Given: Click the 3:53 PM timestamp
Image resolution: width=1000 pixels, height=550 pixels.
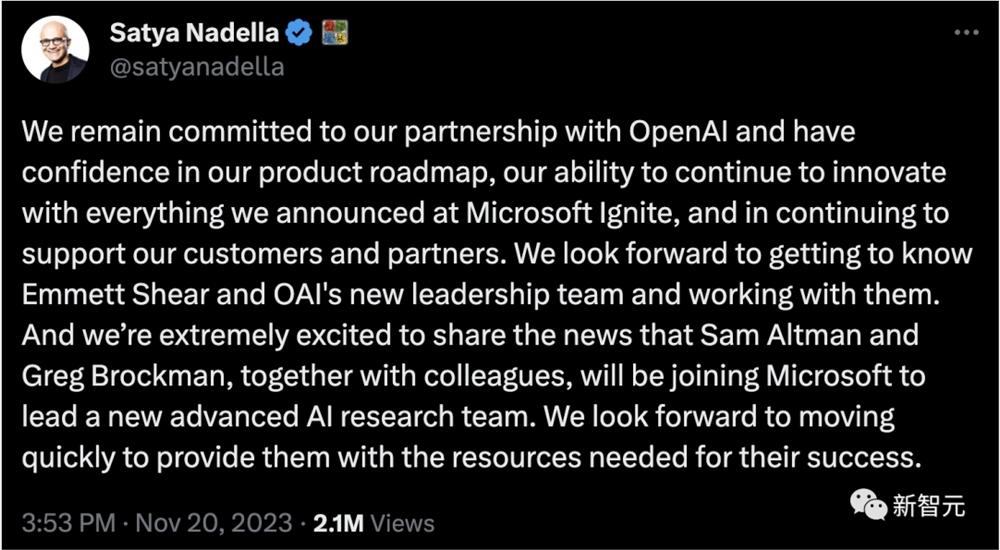Looking at the screenshot, I should (69, 523).
